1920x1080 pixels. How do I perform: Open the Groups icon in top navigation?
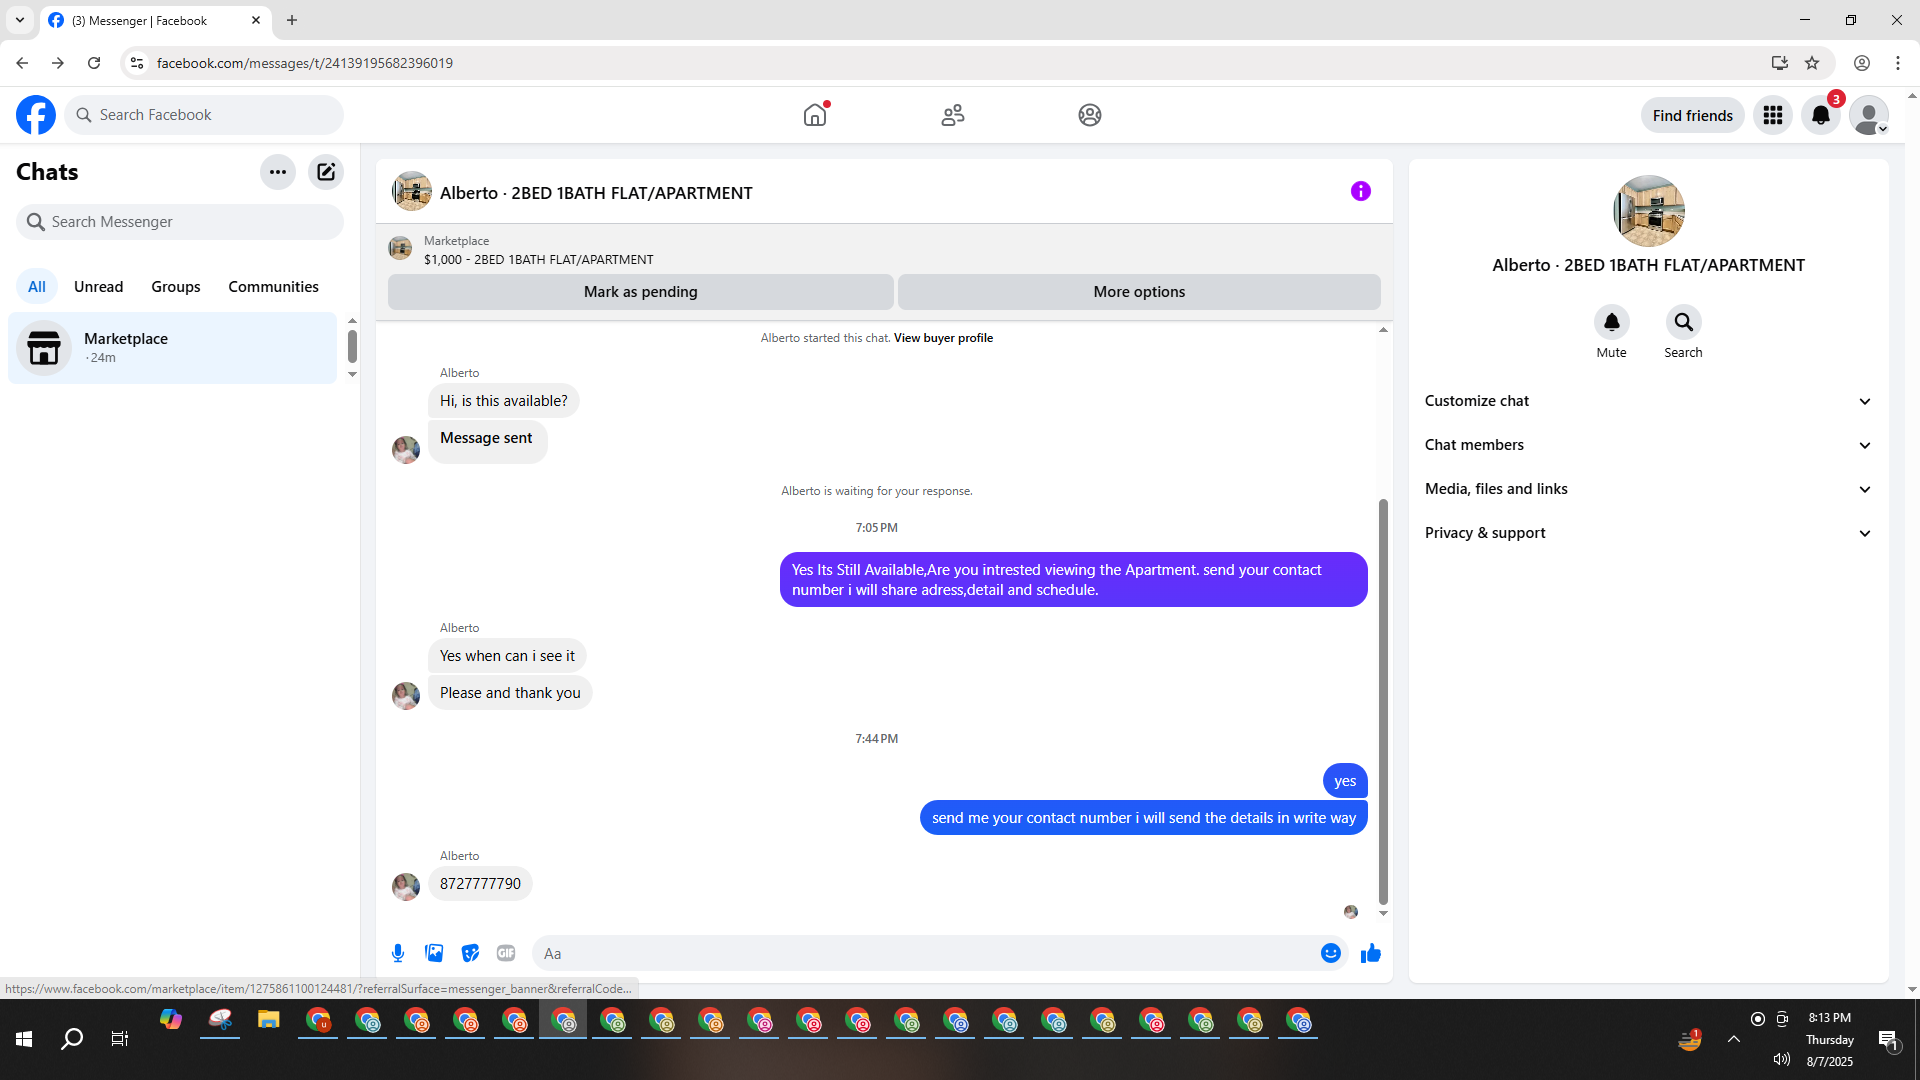coord(1090,115)
